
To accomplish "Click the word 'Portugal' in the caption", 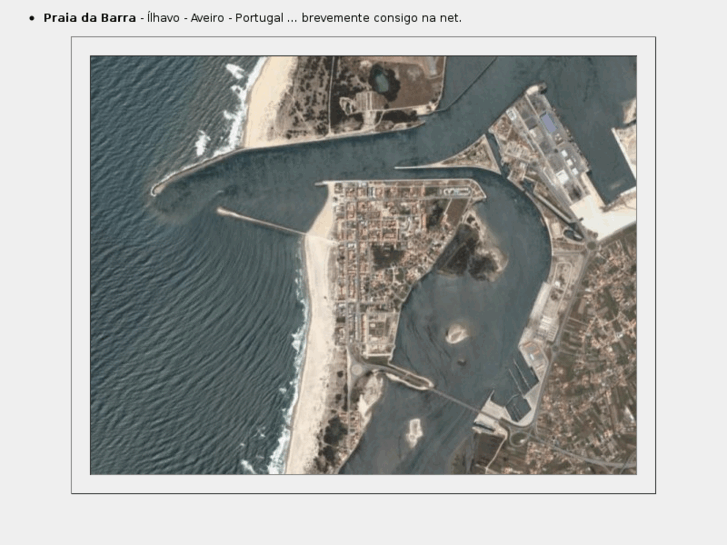I will tap(259, 18).
